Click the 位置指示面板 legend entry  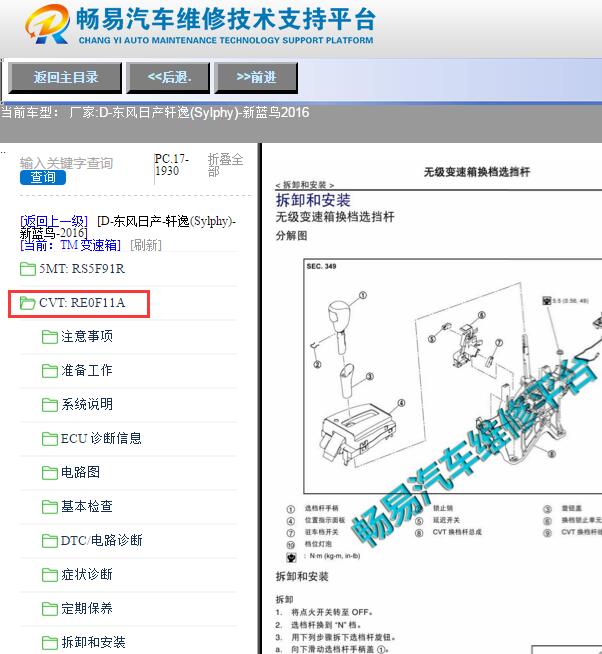[325, 520]
